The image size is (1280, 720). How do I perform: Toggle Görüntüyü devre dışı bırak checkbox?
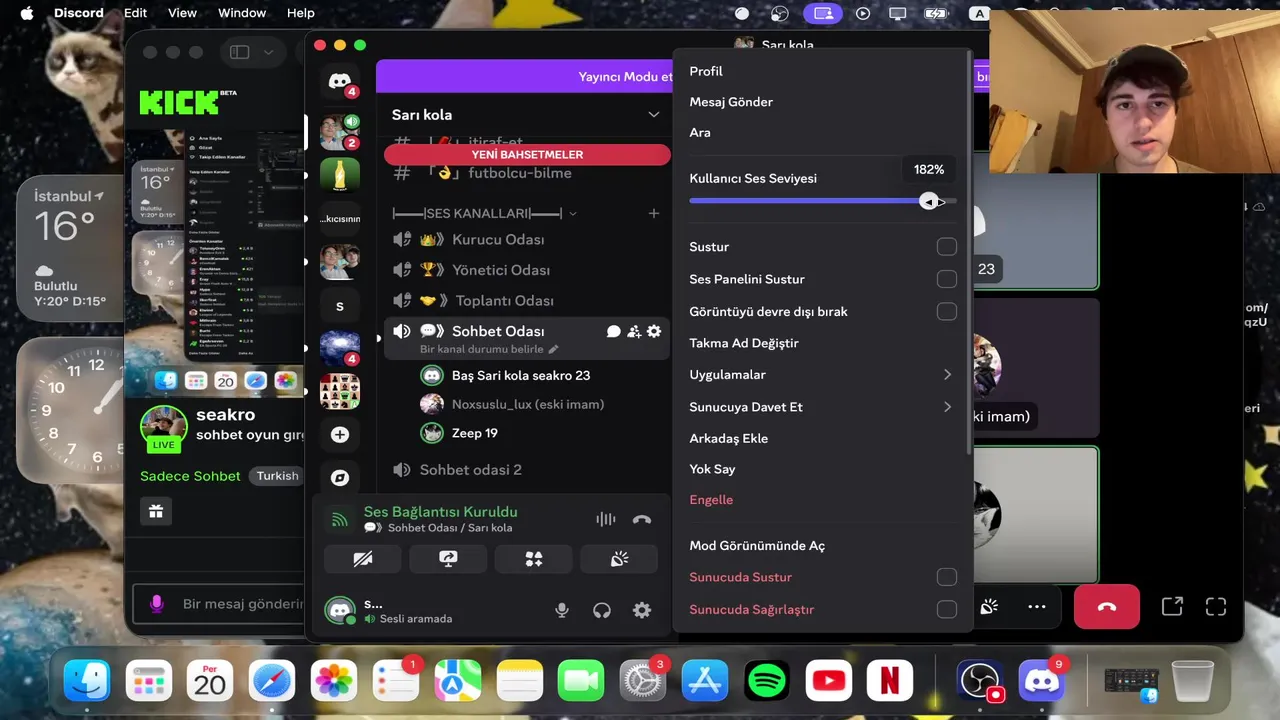946,312
